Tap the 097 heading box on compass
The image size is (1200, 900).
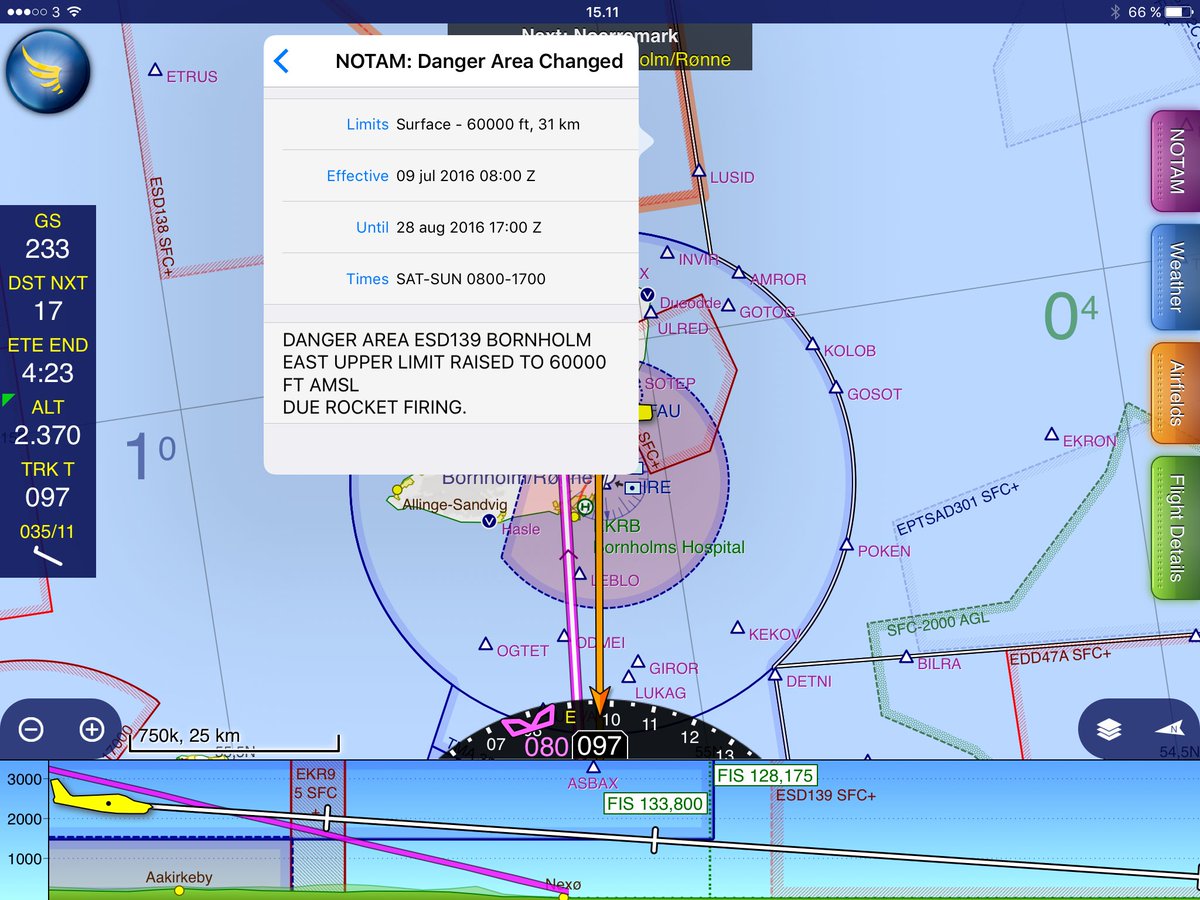[600, 746]
